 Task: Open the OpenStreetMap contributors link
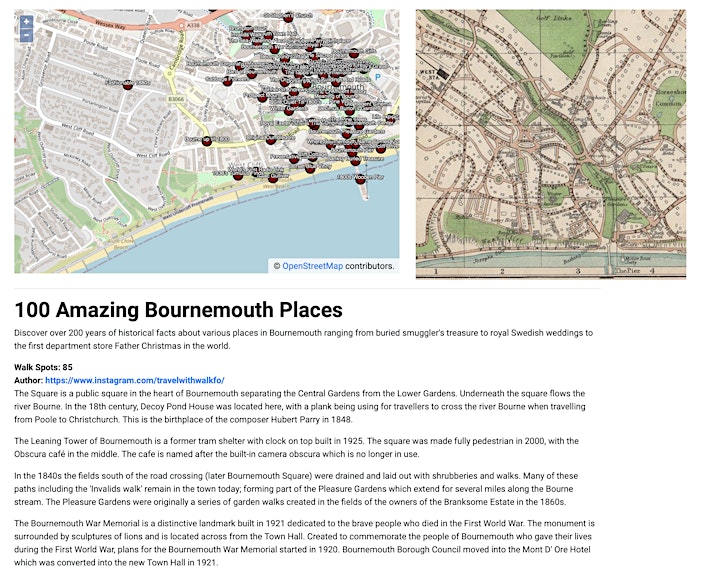tap(312, 266)
